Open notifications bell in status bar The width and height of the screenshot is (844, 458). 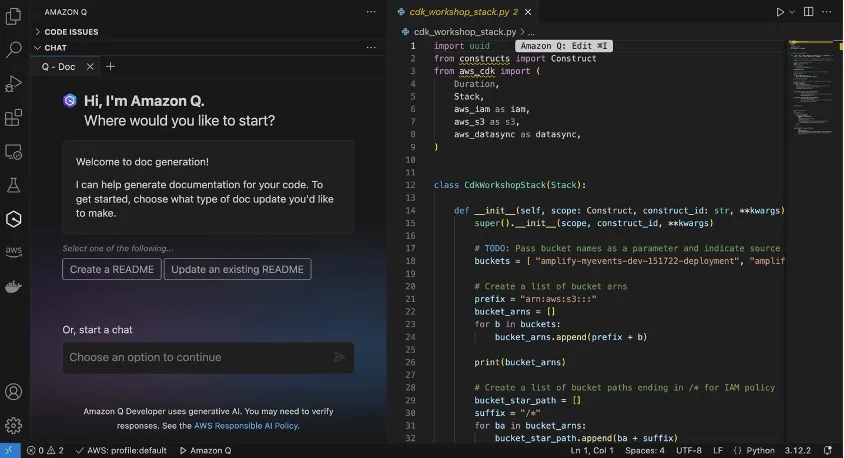coord(828,450)
